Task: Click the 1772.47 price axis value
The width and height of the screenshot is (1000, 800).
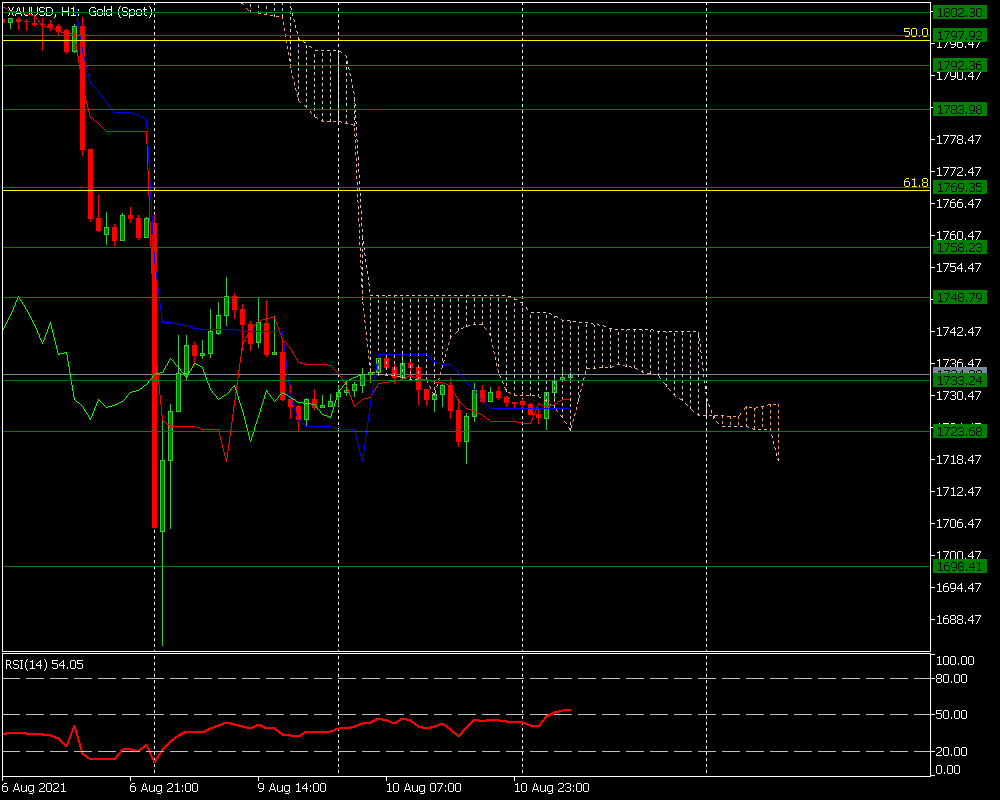Action: 959,172
